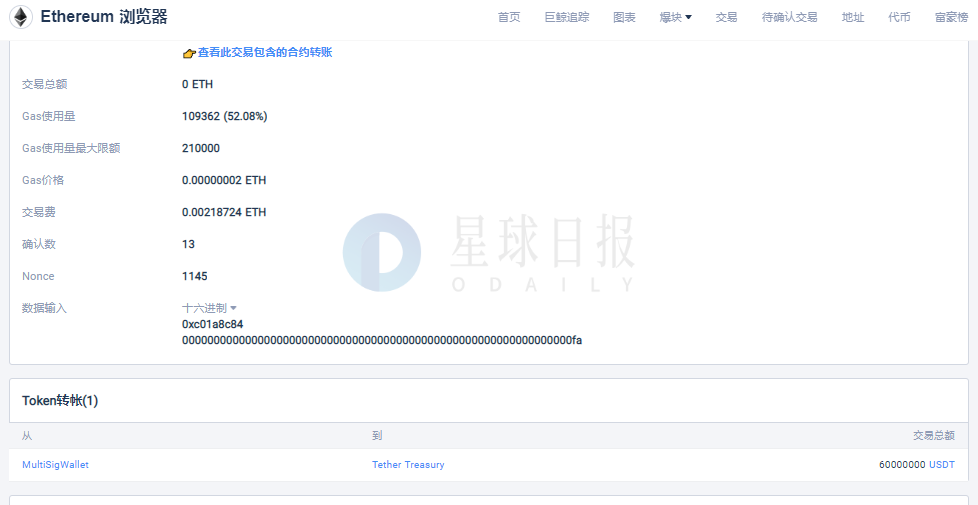
Task: Click the Token转帐(1) section header
Action: point(60,401)
